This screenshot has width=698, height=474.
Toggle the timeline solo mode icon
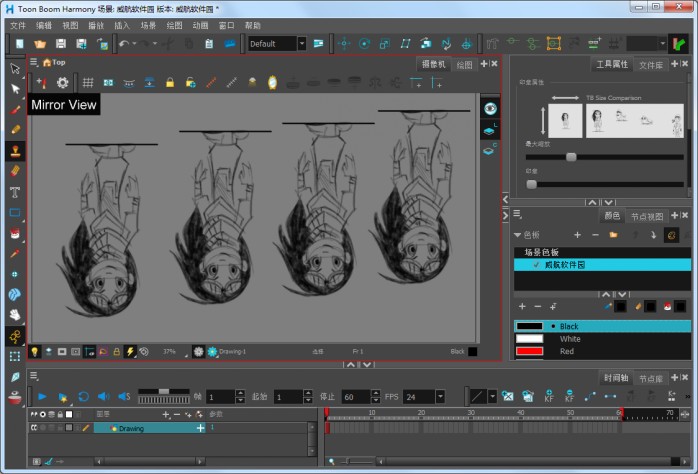(43, 414)
